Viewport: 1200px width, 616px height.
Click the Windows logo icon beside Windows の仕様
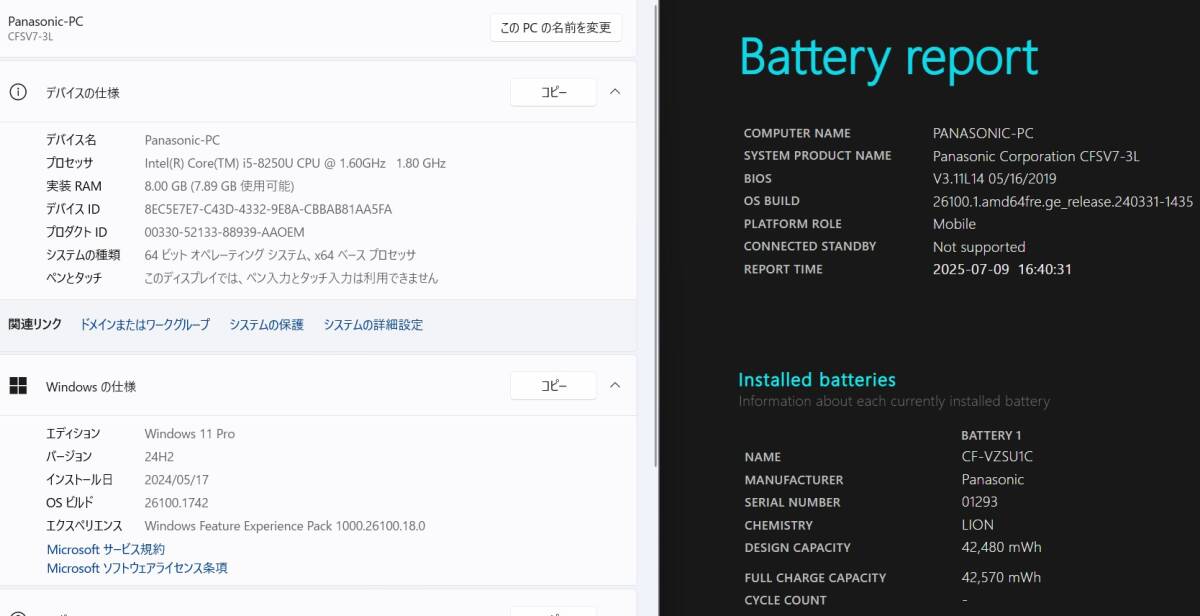click(18, 386)
